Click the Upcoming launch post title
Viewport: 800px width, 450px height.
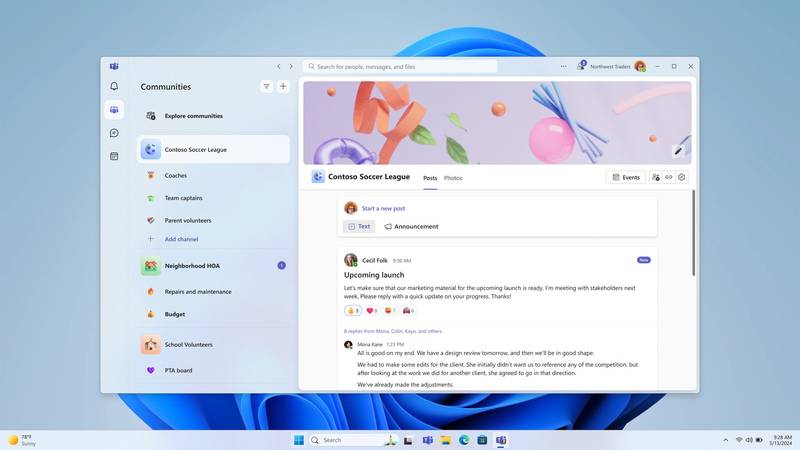click(374, 274)
